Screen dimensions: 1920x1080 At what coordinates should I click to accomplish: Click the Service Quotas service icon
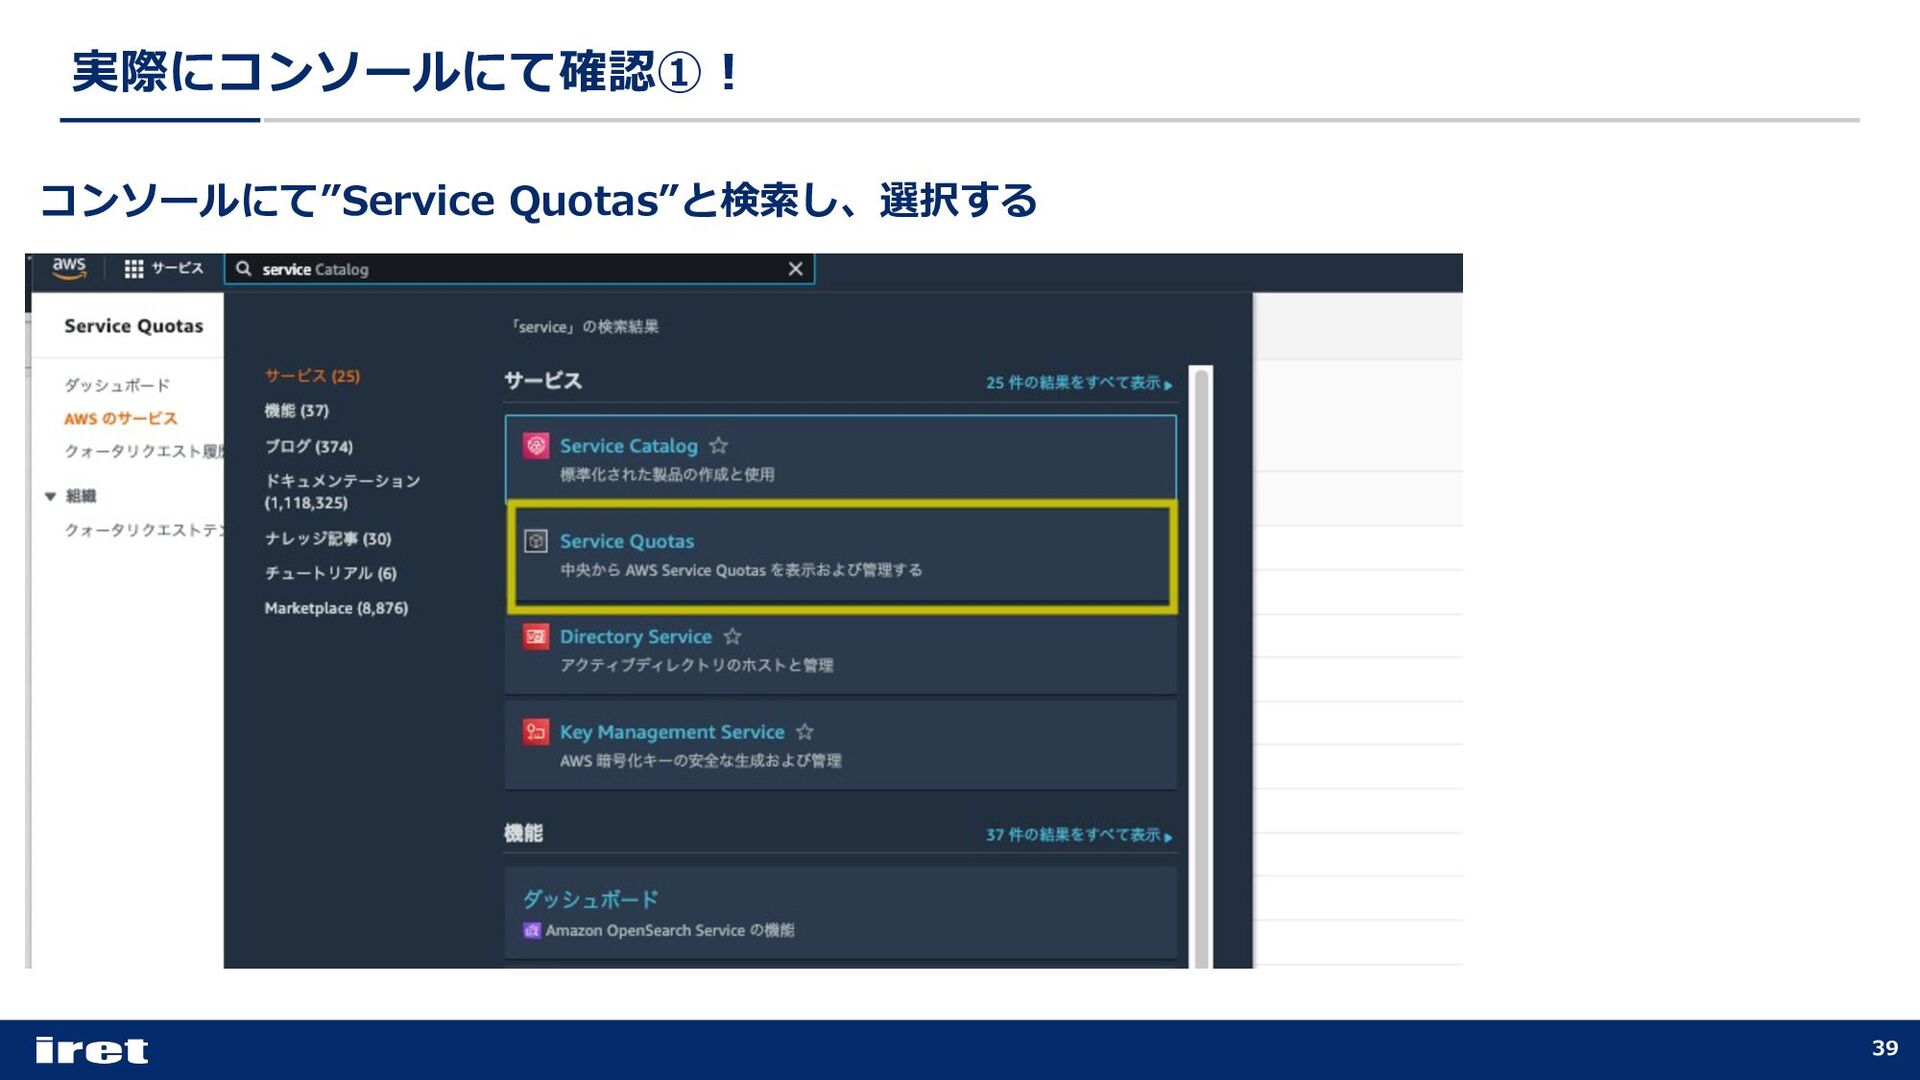coord(536,541)
